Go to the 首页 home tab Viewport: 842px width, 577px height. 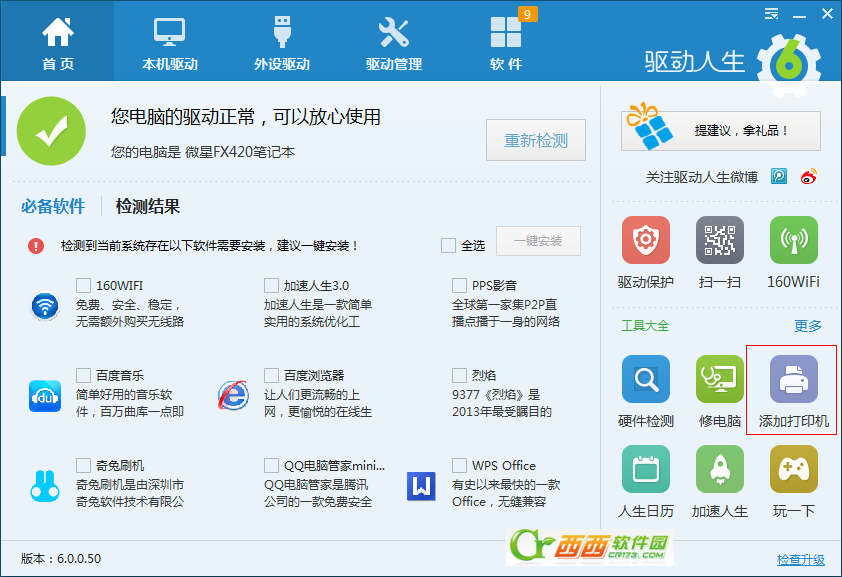(57, 43)
